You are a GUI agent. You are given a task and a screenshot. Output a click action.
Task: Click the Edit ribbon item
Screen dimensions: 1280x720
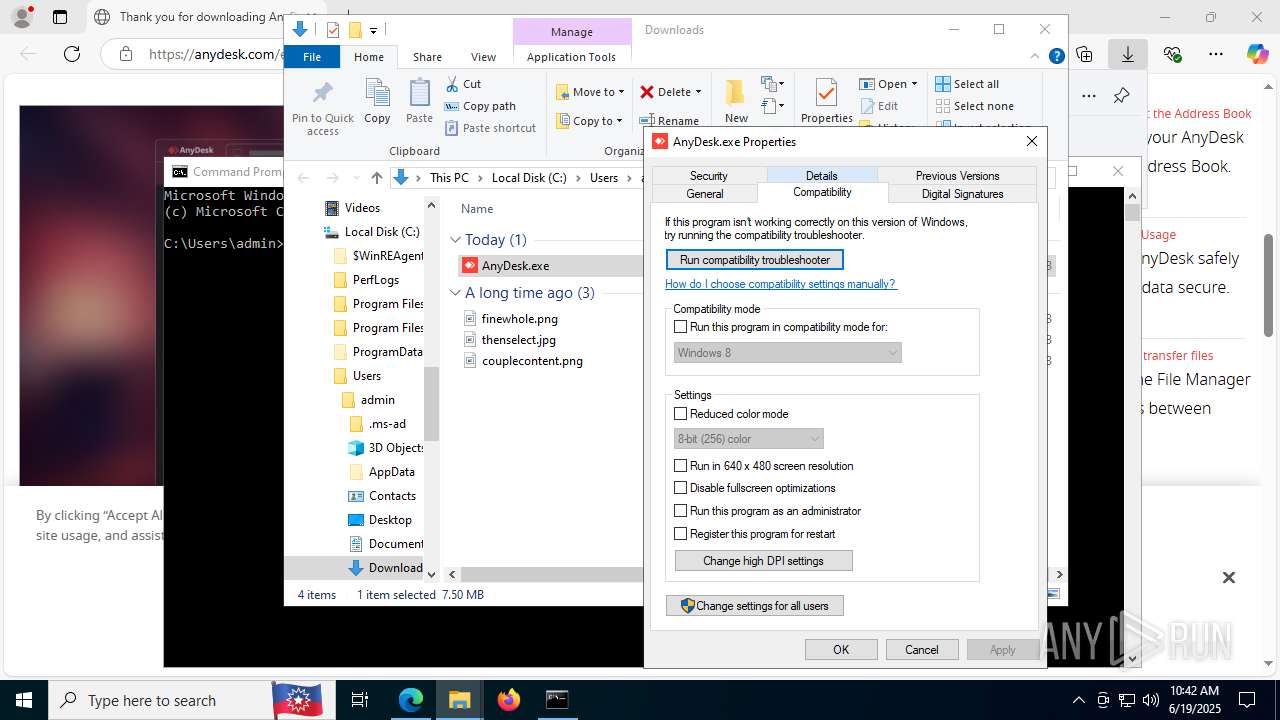[878, 106]
